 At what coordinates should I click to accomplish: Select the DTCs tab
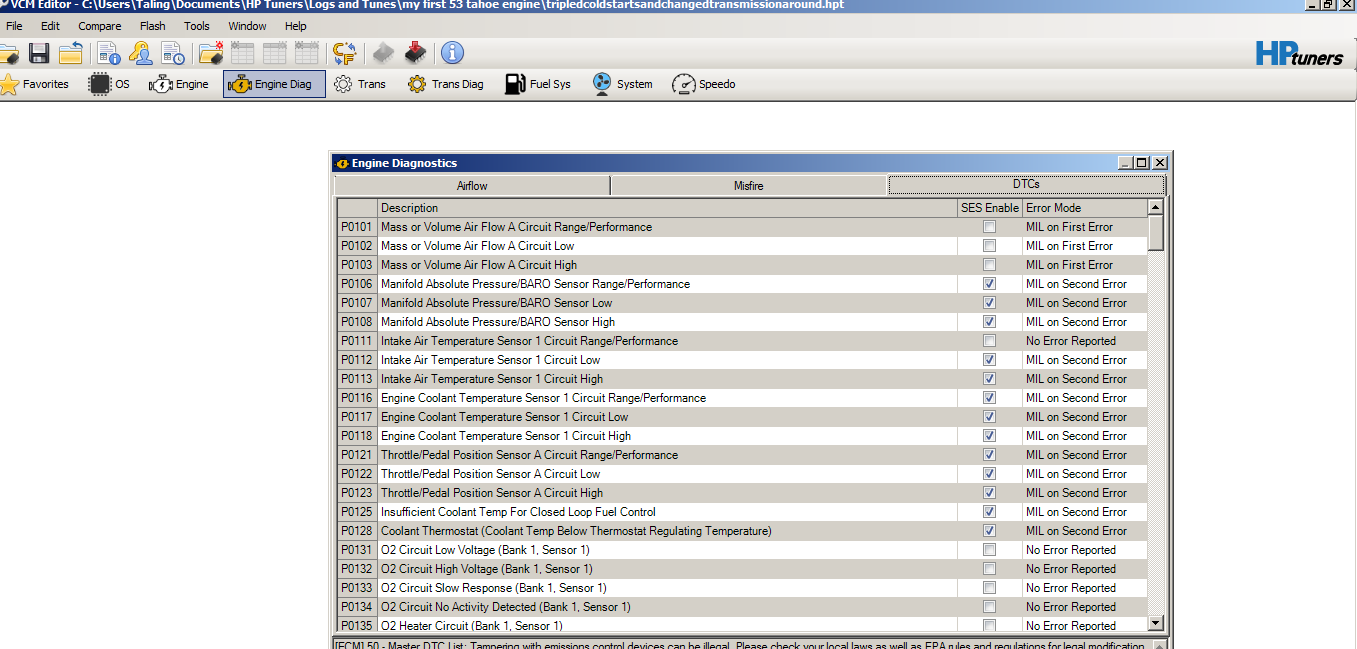[x=1026, y=185]
